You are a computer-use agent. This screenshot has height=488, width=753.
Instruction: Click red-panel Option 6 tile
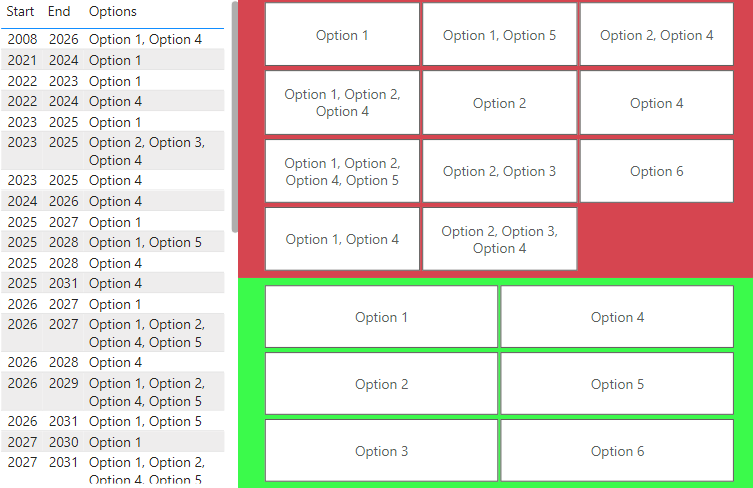point(656,171)
